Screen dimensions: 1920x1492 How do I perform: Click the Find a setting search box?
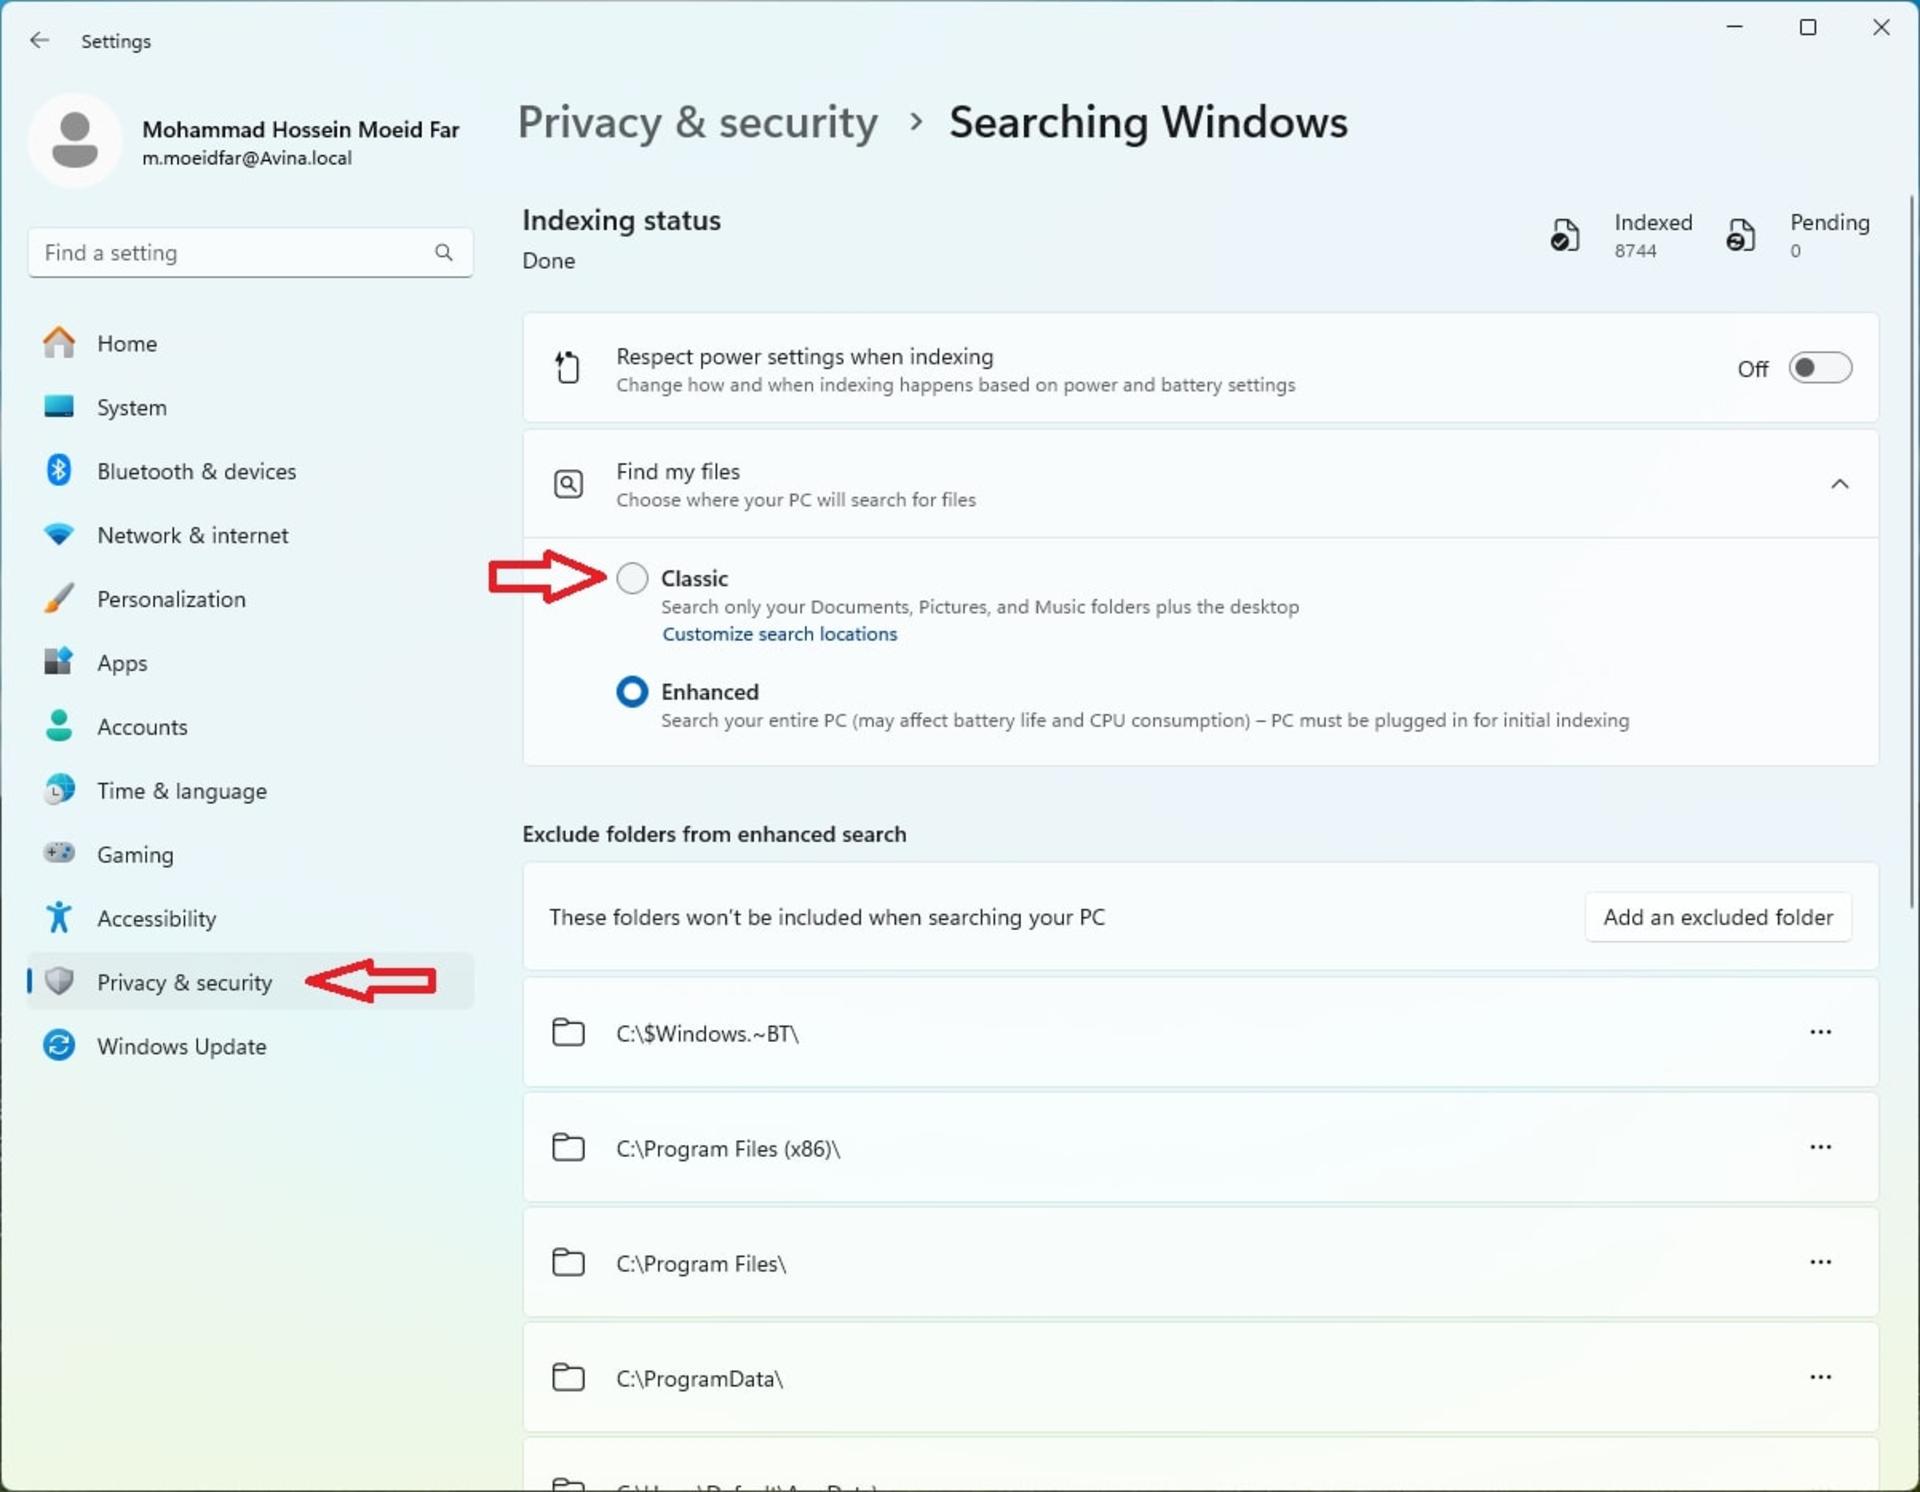coord(250,252)
